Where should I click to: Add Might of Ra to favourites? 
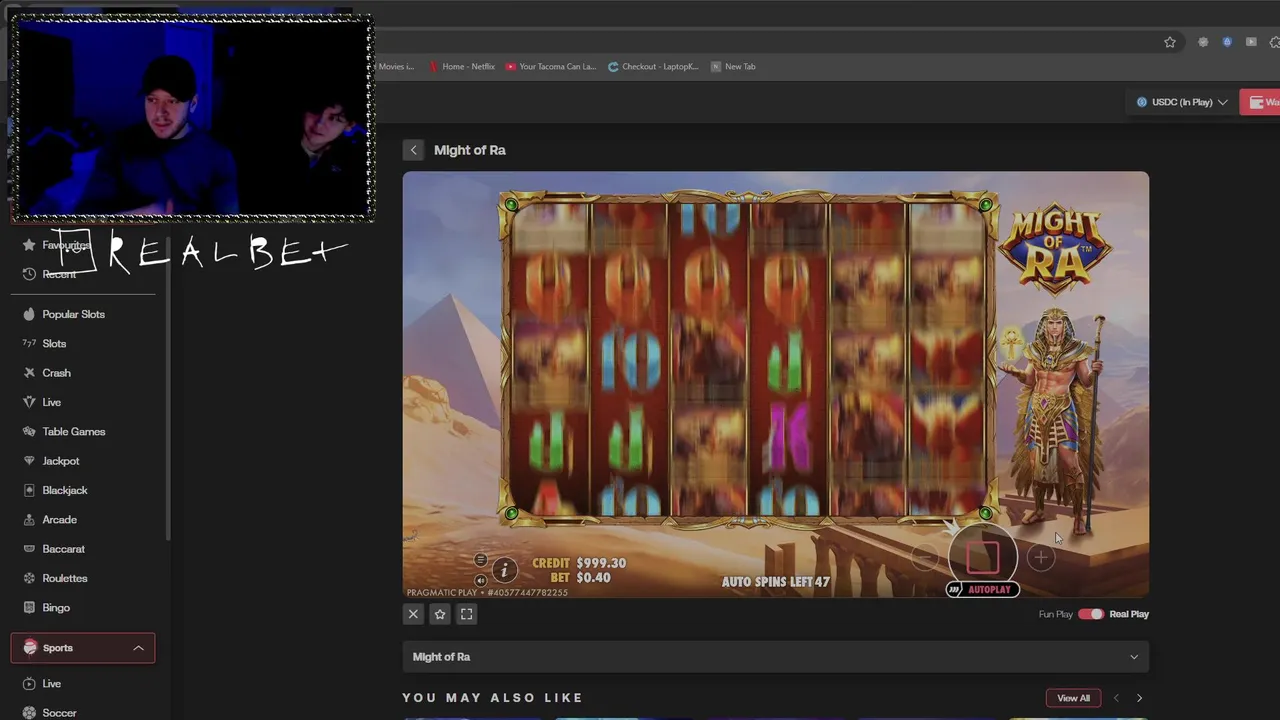tap(440, 614)
